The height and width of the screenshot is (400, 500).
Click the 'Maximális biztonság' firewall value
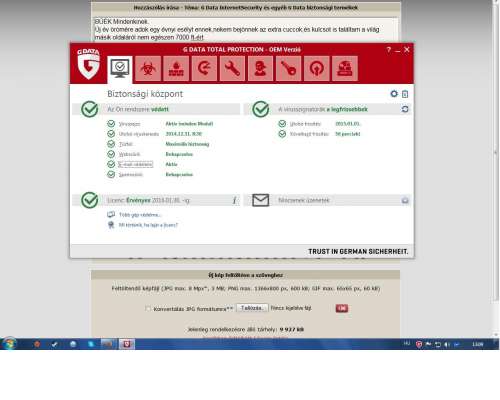tap(187, 144)
